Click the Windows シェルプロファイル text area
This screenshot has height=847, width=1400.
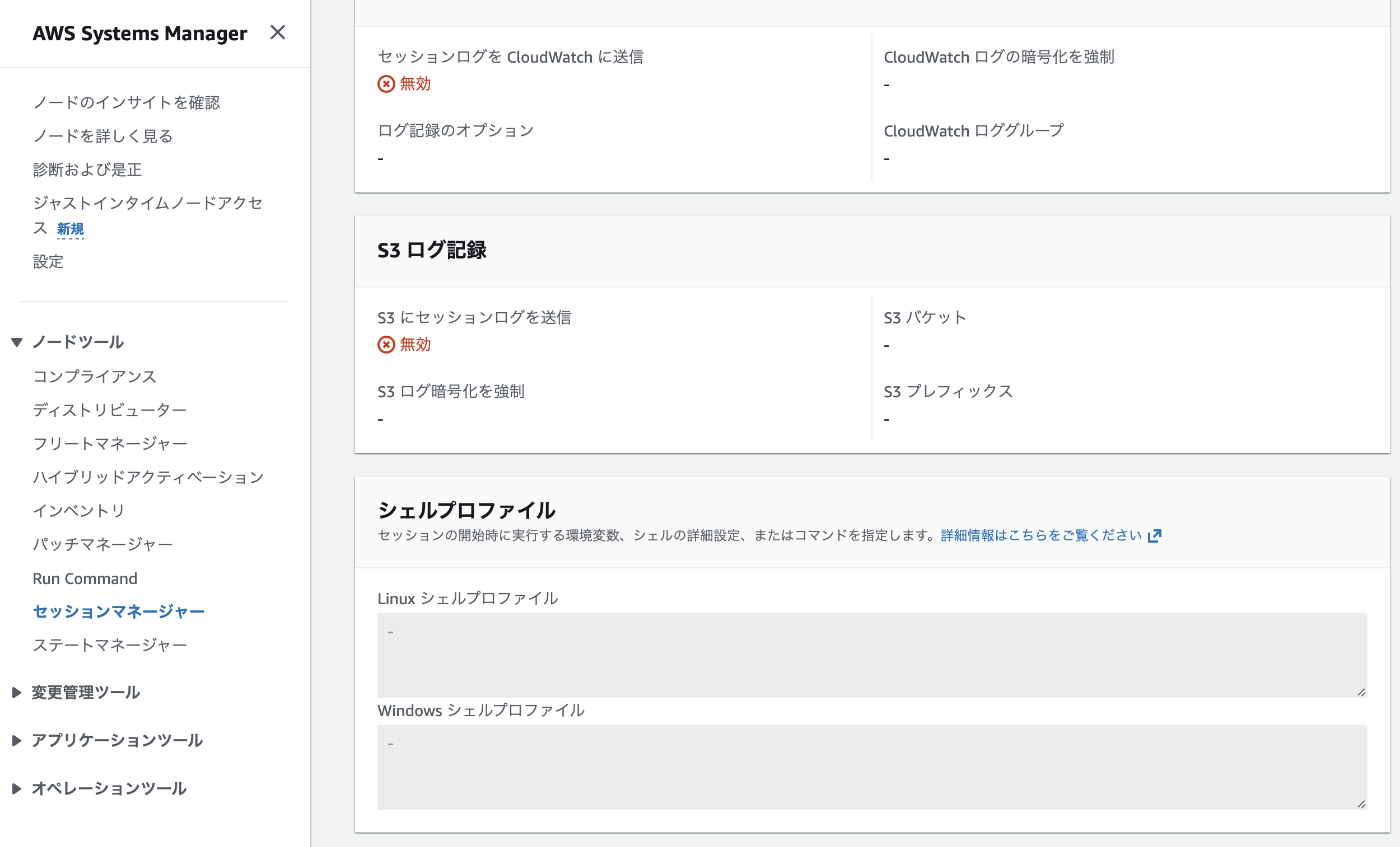871,767
